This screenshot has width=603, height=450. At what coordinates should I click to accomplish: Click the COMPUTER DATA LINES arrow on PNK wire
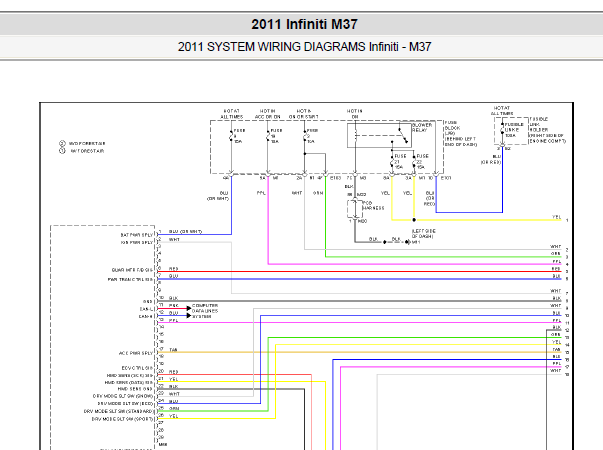[x=188, y=308]
